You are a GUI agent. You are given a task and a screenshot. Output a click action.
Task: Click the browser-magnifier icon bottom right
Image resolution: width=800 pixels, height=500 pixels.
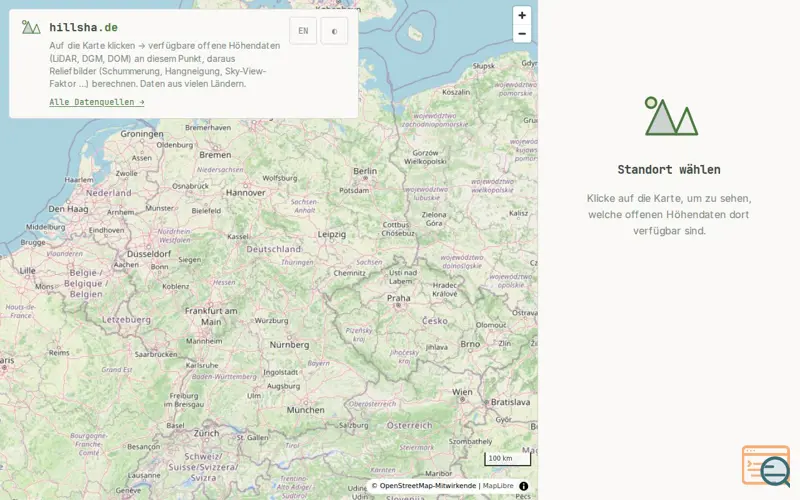tap(766, 466)
